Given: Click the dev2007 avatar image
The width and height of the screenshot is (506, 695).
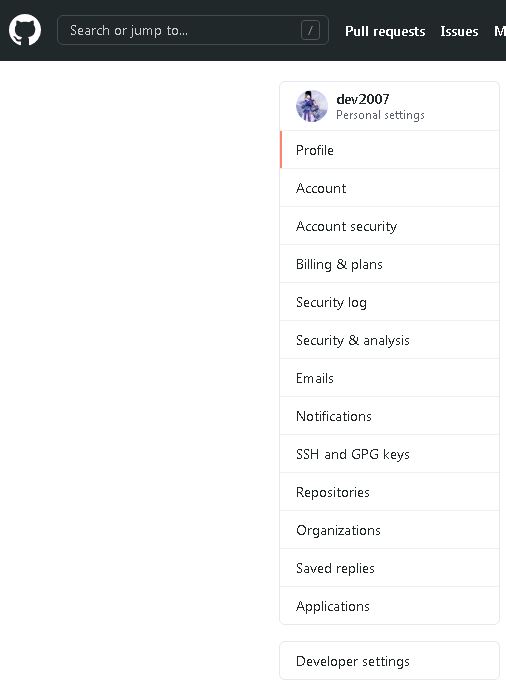Looking at the screenshot, I should pyautogui.click(x=312, y=106).
